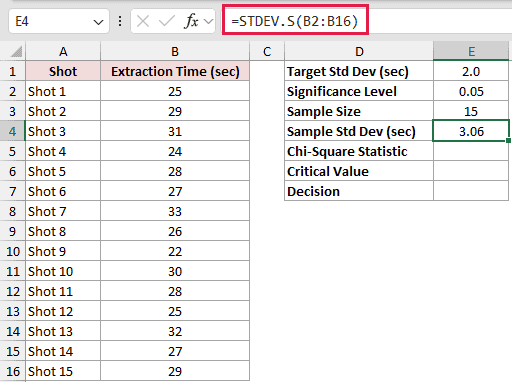512x382 pixels.
Task: Select column A header
Action: click(63, 52)
